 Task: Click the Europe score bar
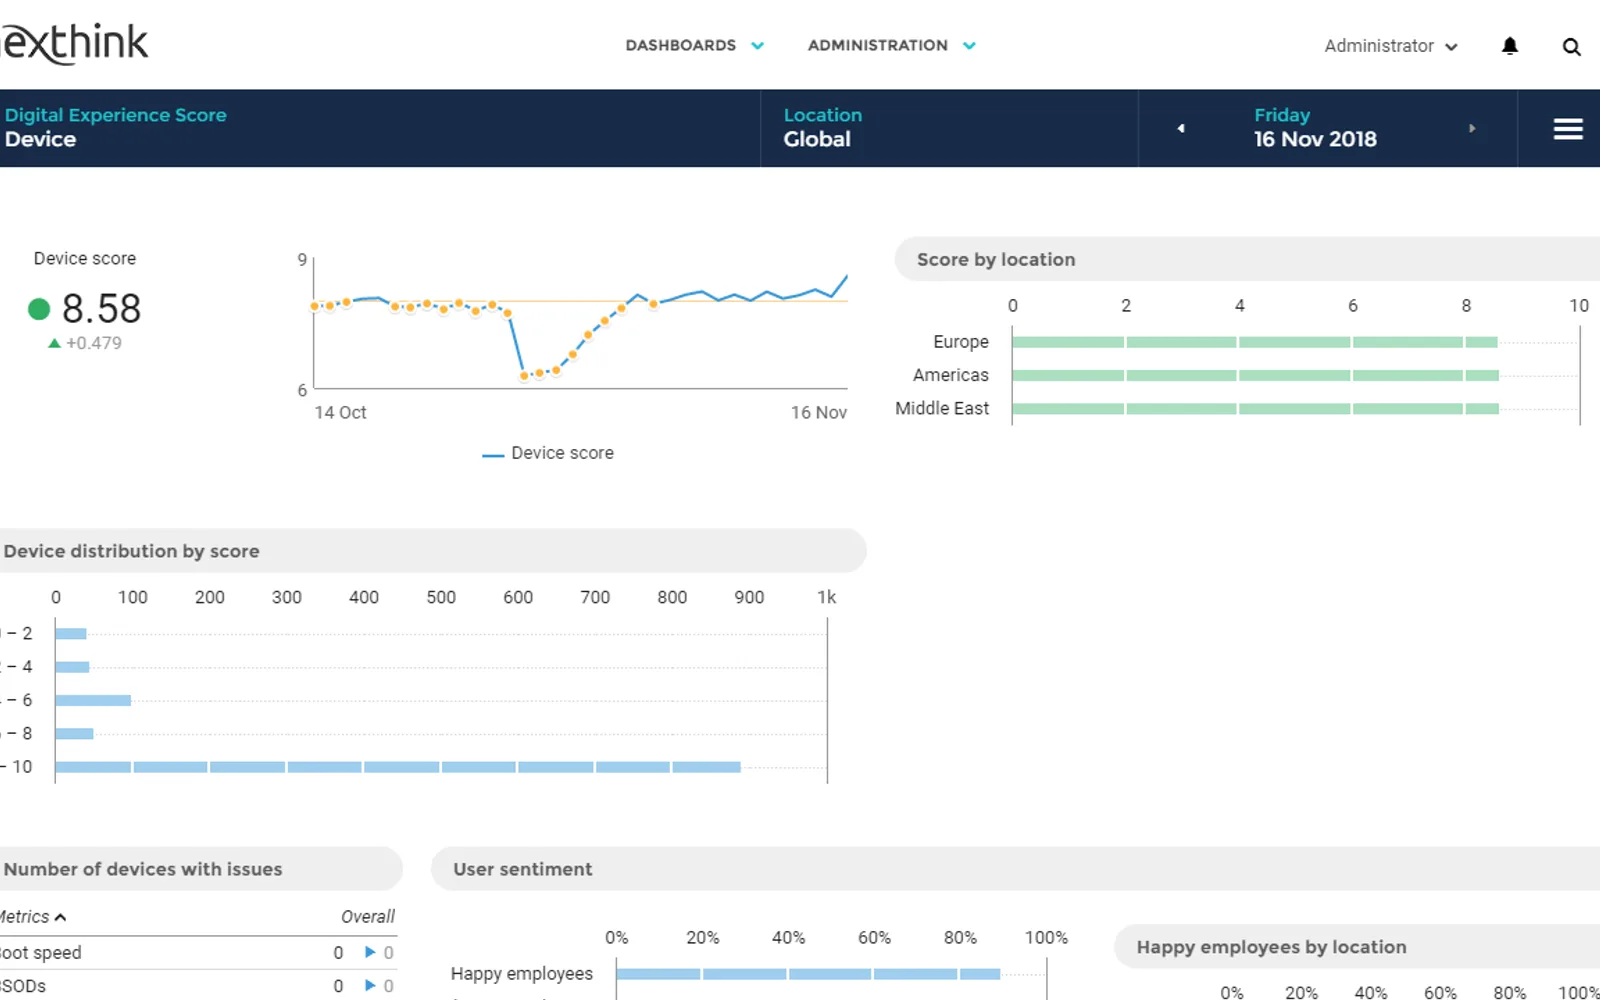(1255, 342)
